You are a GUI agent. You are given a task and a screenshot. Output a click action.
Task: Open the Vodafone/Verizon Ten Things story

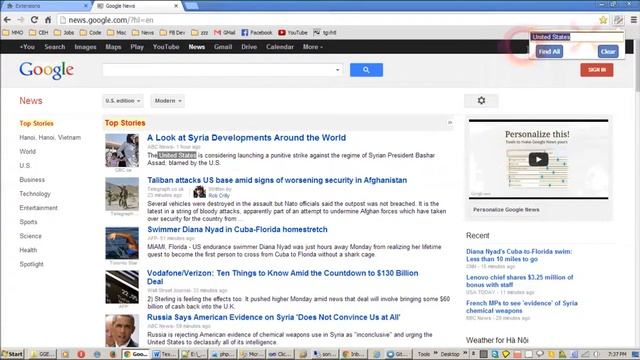282,277
